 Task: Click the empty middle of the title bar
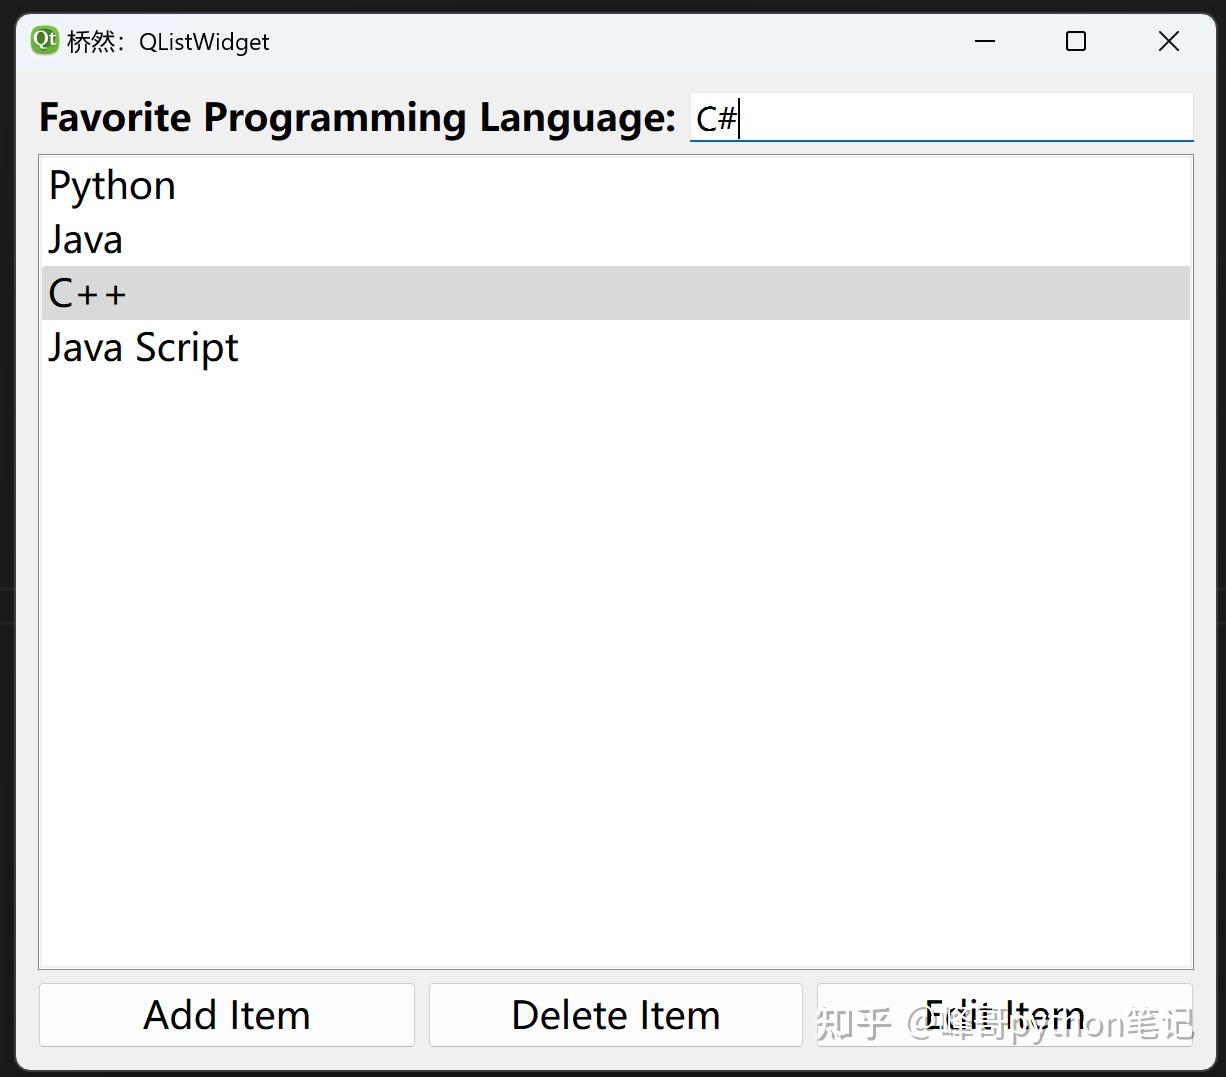click(x=620, y=41)
